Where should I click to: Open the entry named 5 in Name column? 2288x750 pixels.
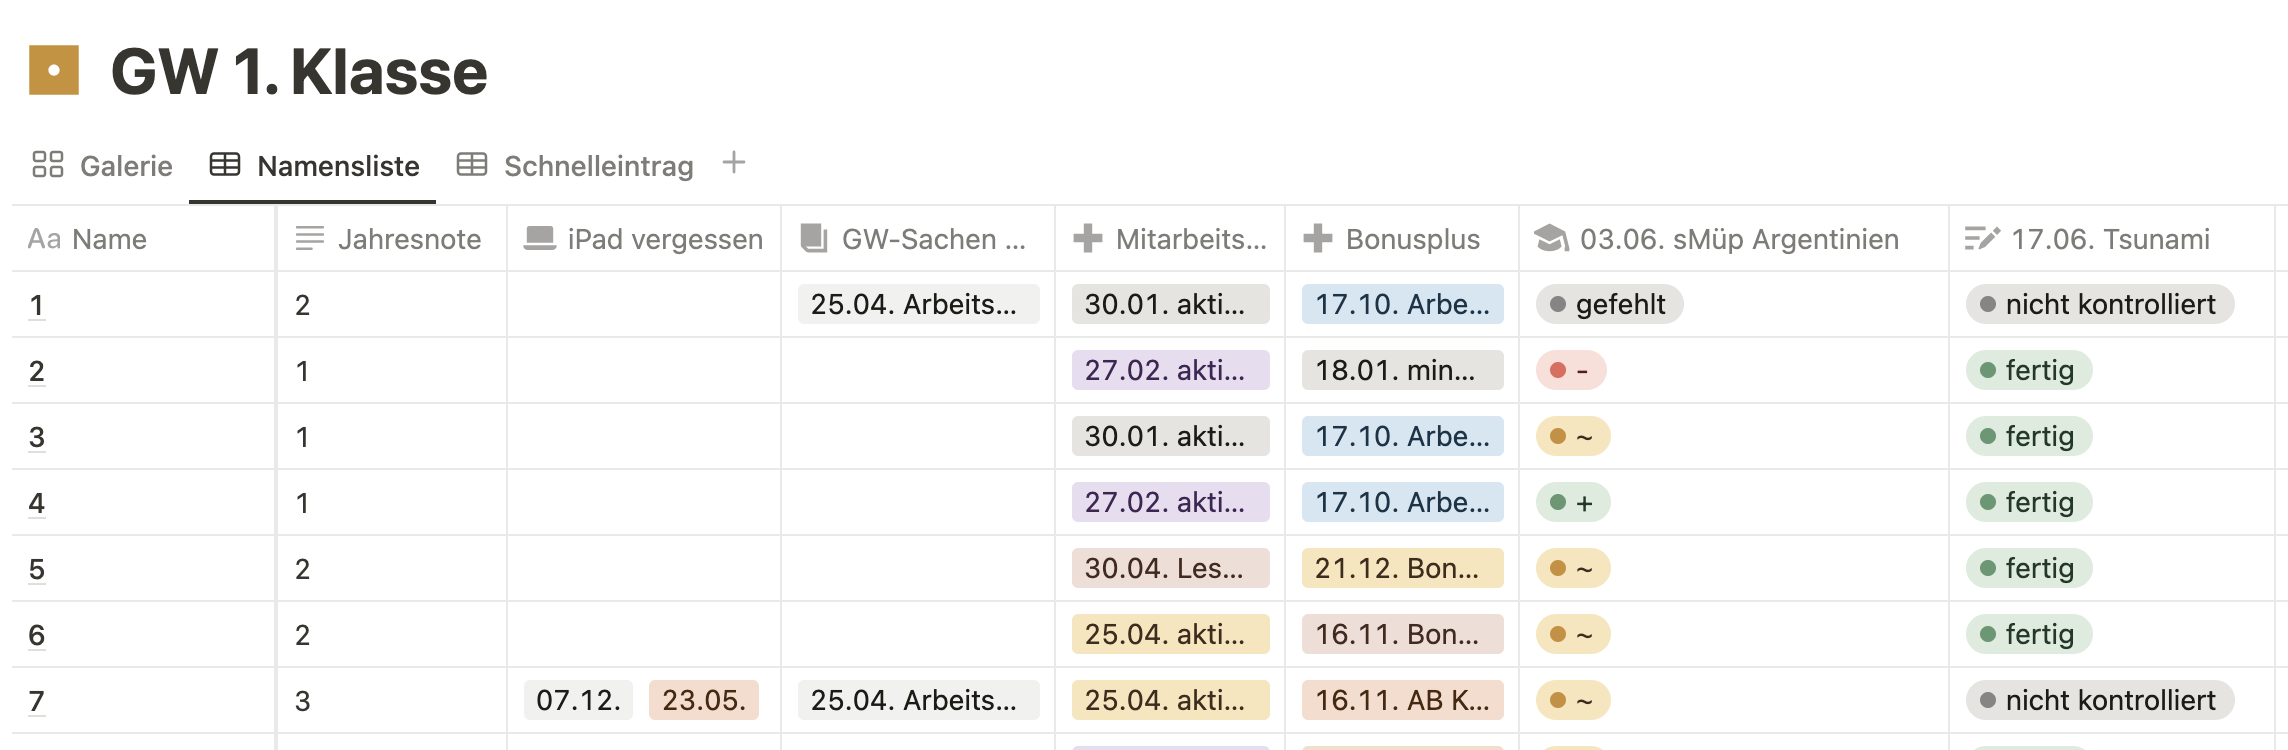(37, 569)
